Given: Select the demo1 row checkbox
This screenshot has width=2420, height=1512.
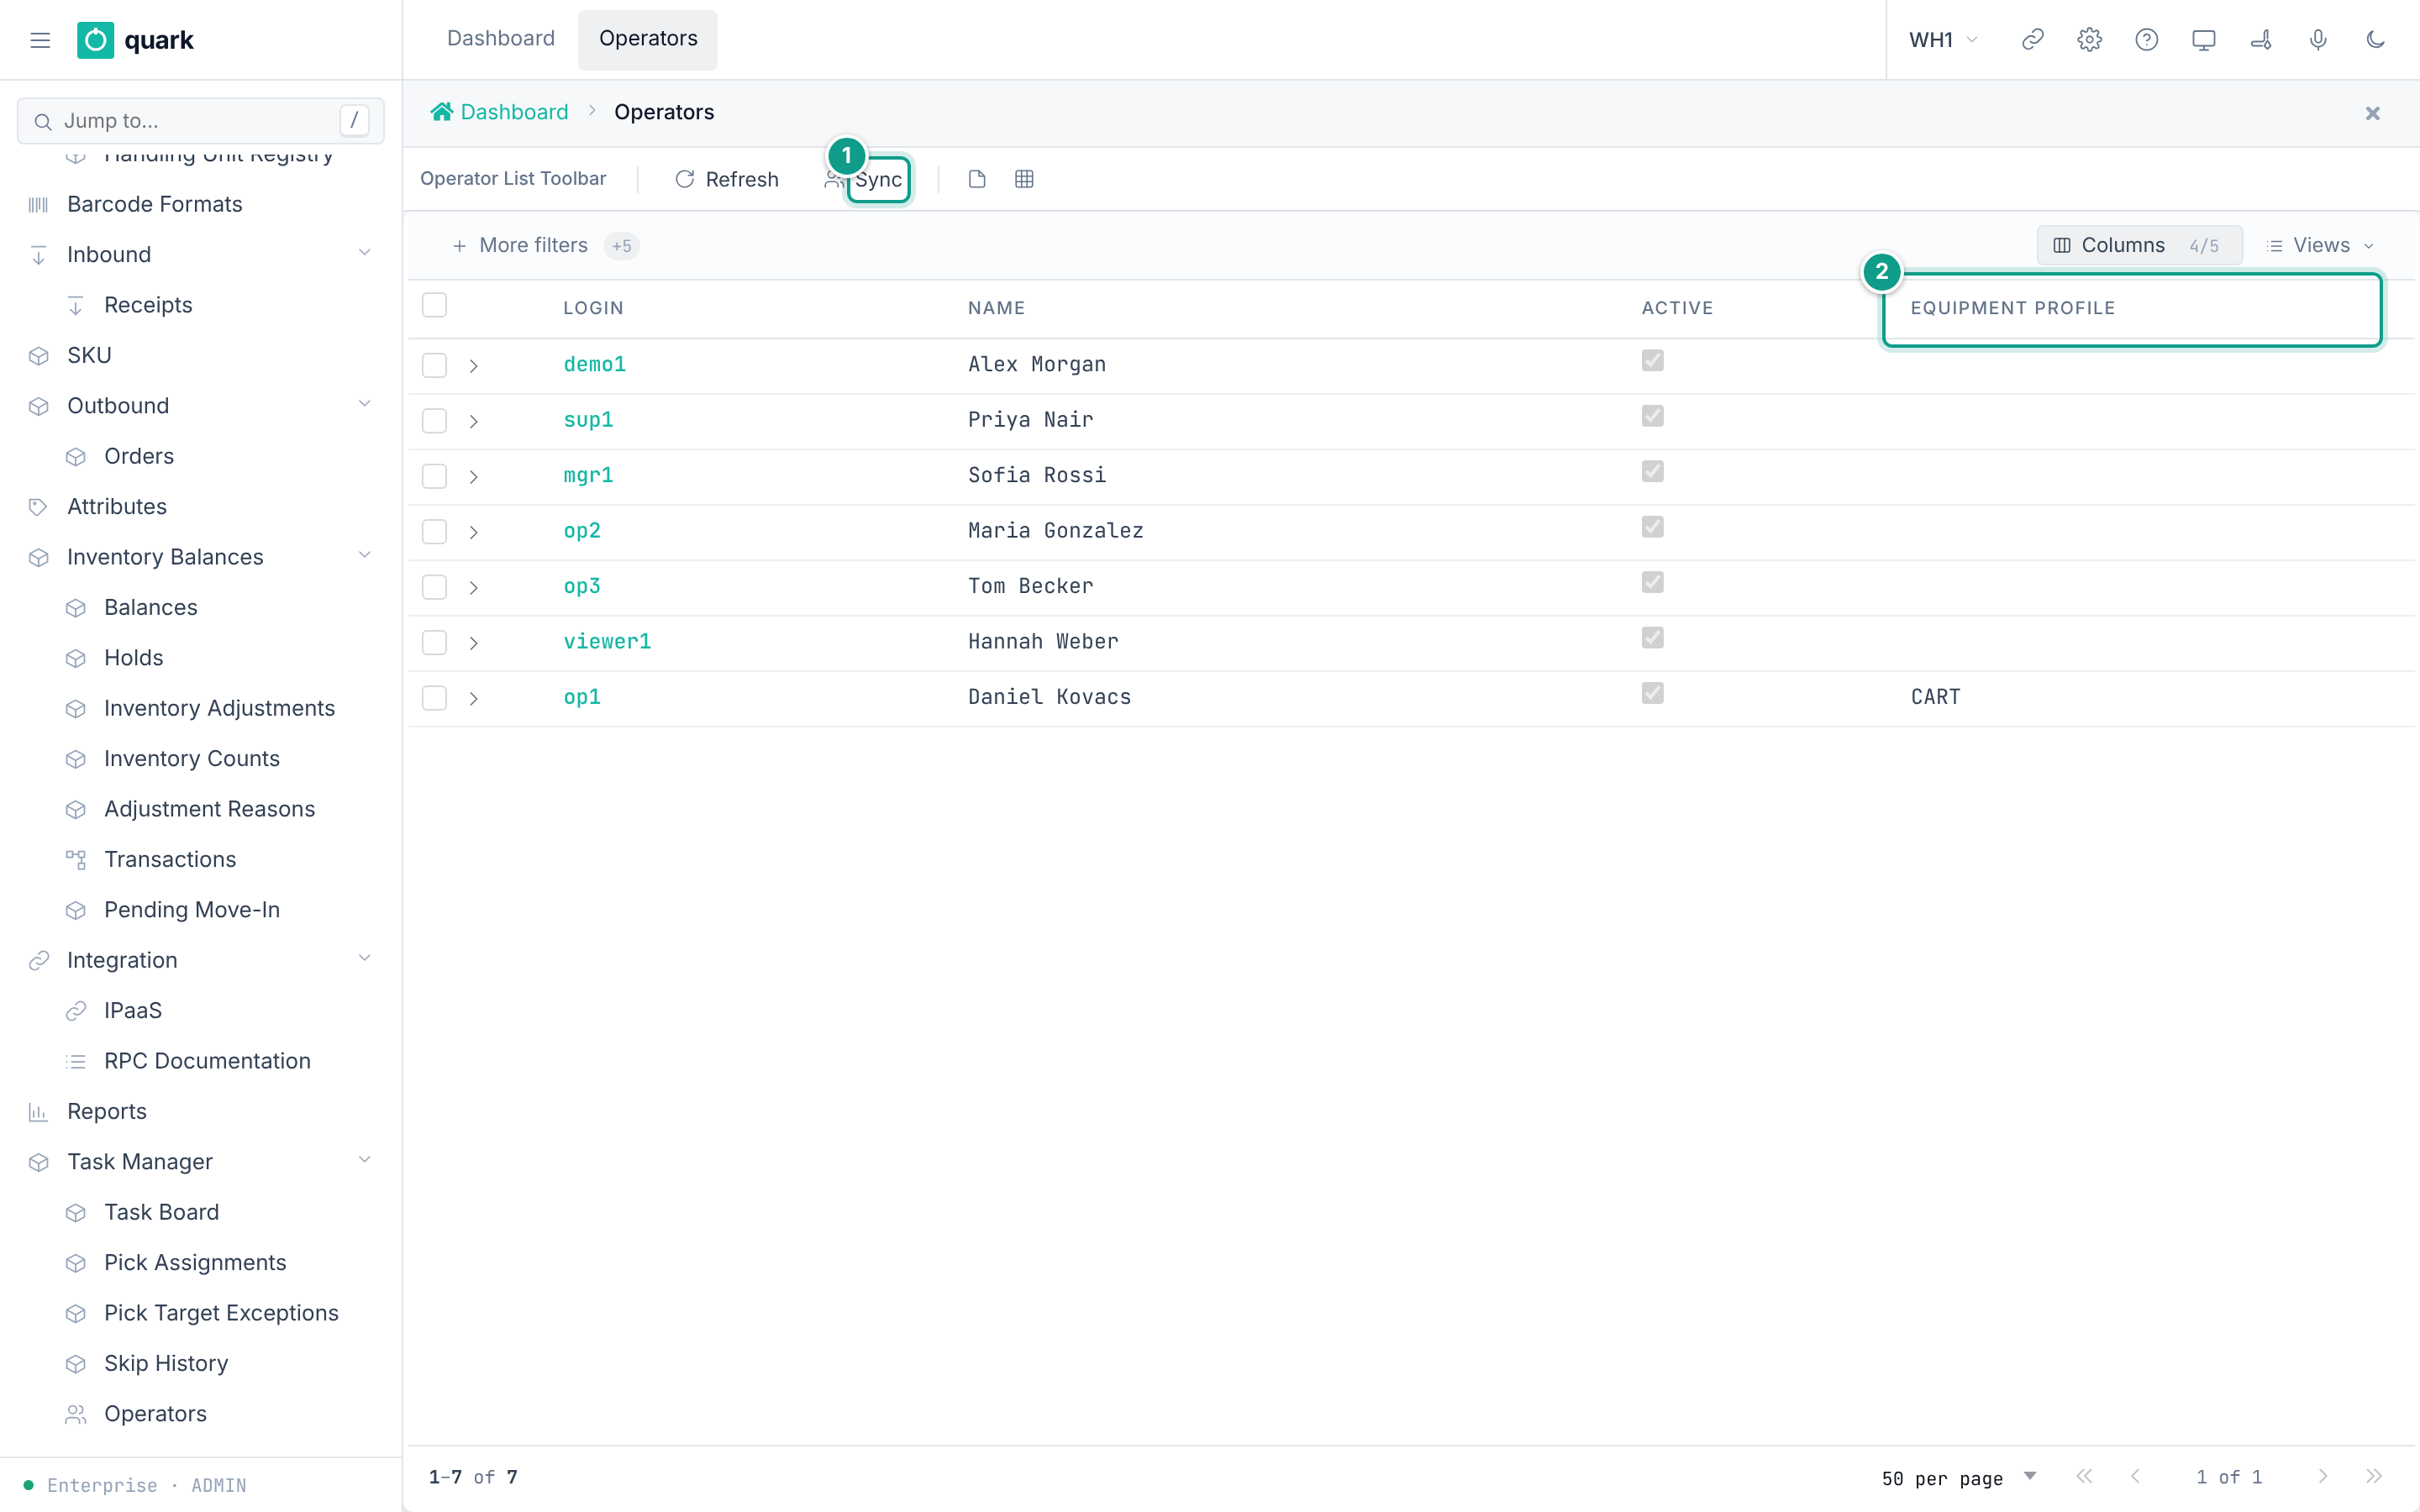Looking at the screenshot, I should [x=434, y=365].
